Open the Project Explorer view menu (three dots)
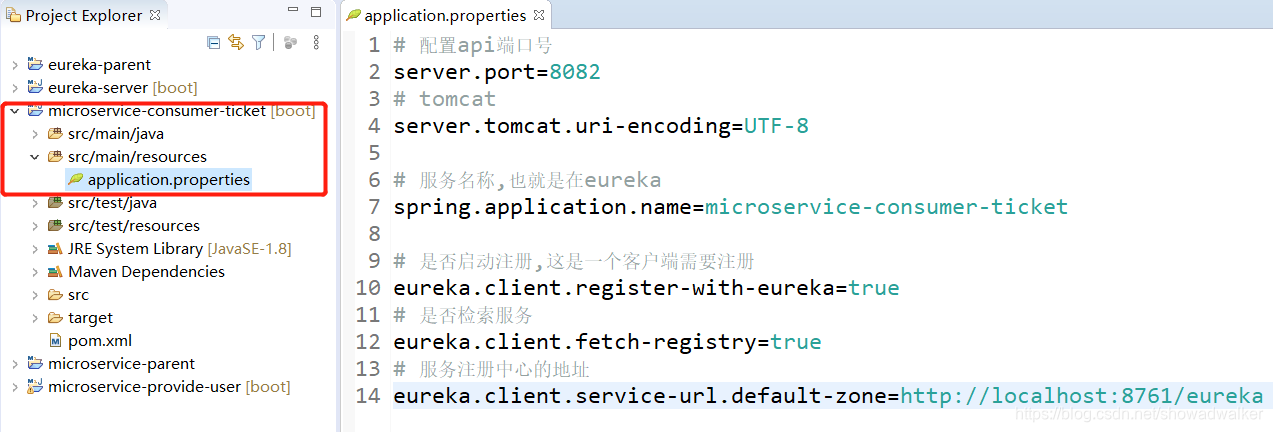Image resolution: width=1273 pixels, height=432 pixels. [x=316, y=42]
